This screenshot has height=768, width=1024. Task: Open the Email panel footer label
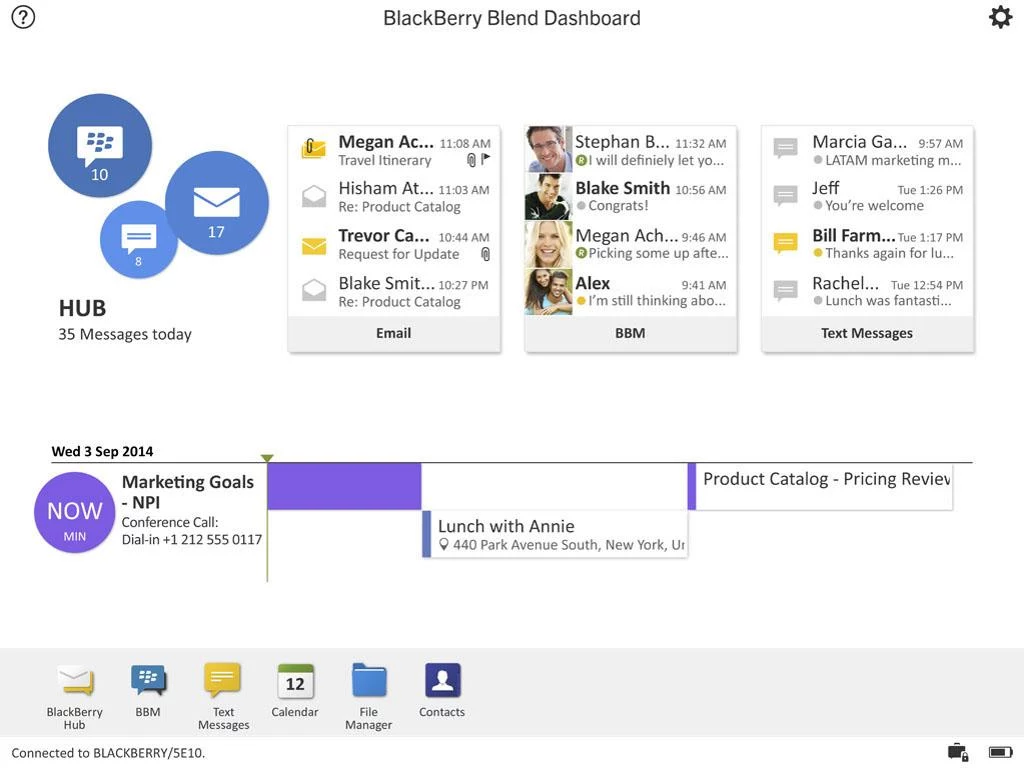(393, 333)
